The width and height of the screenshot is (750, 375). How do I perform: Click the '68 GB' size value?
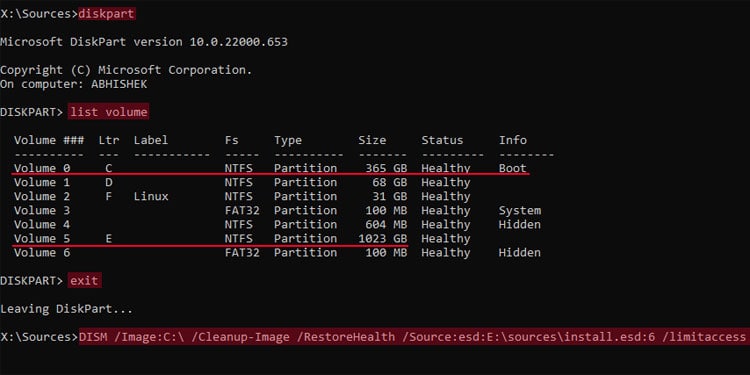pyautogui.click(x=390, y=182)
